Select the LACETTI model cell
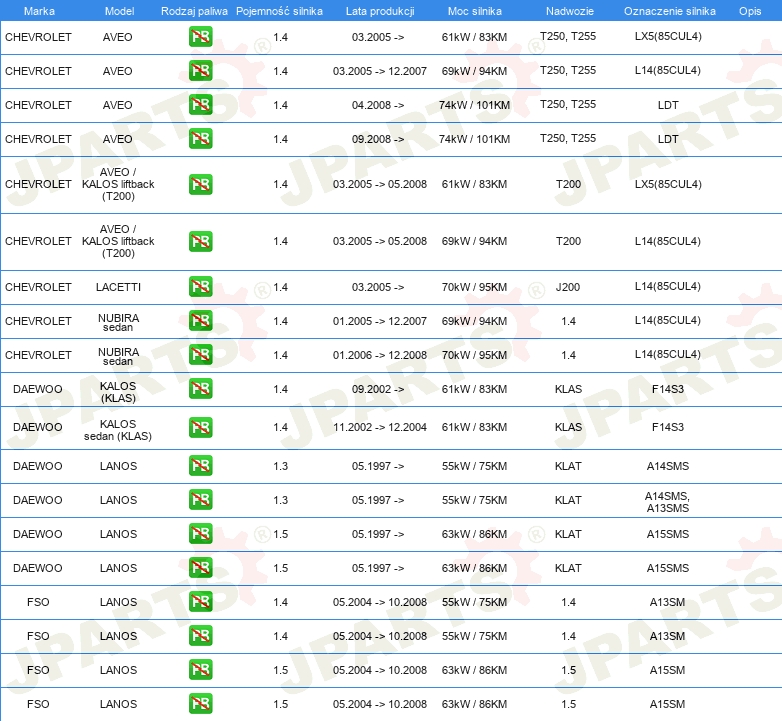The width and height of the screenshot is (782, 721). click(x=118, y=287)
